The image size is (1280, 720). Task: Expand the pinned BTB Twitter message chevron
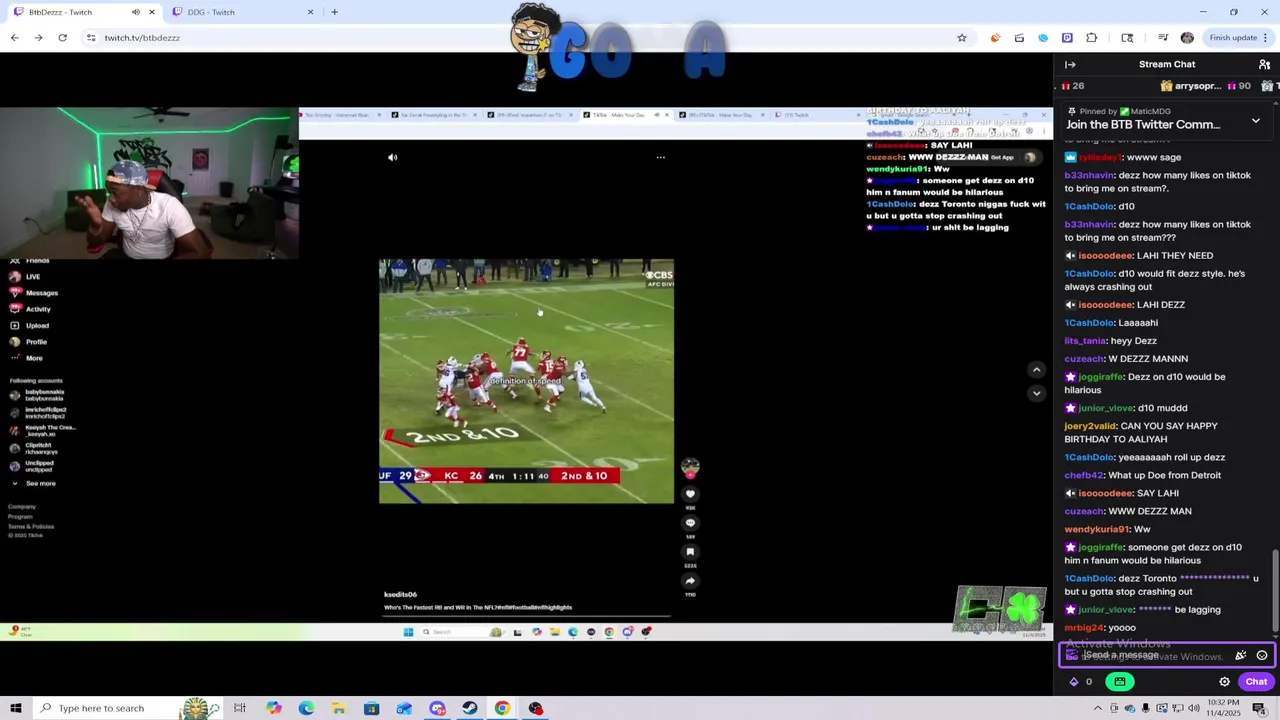1256,121
